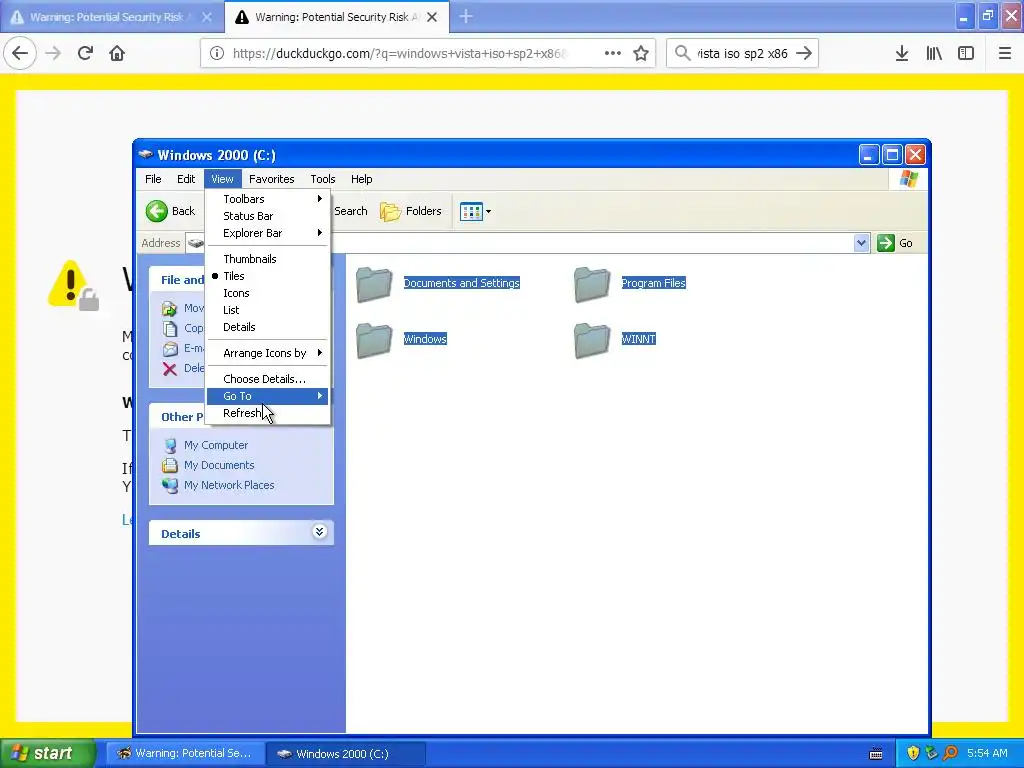
Task: Click the Start button
Action: pyautogui.click(x=48, y=753)
